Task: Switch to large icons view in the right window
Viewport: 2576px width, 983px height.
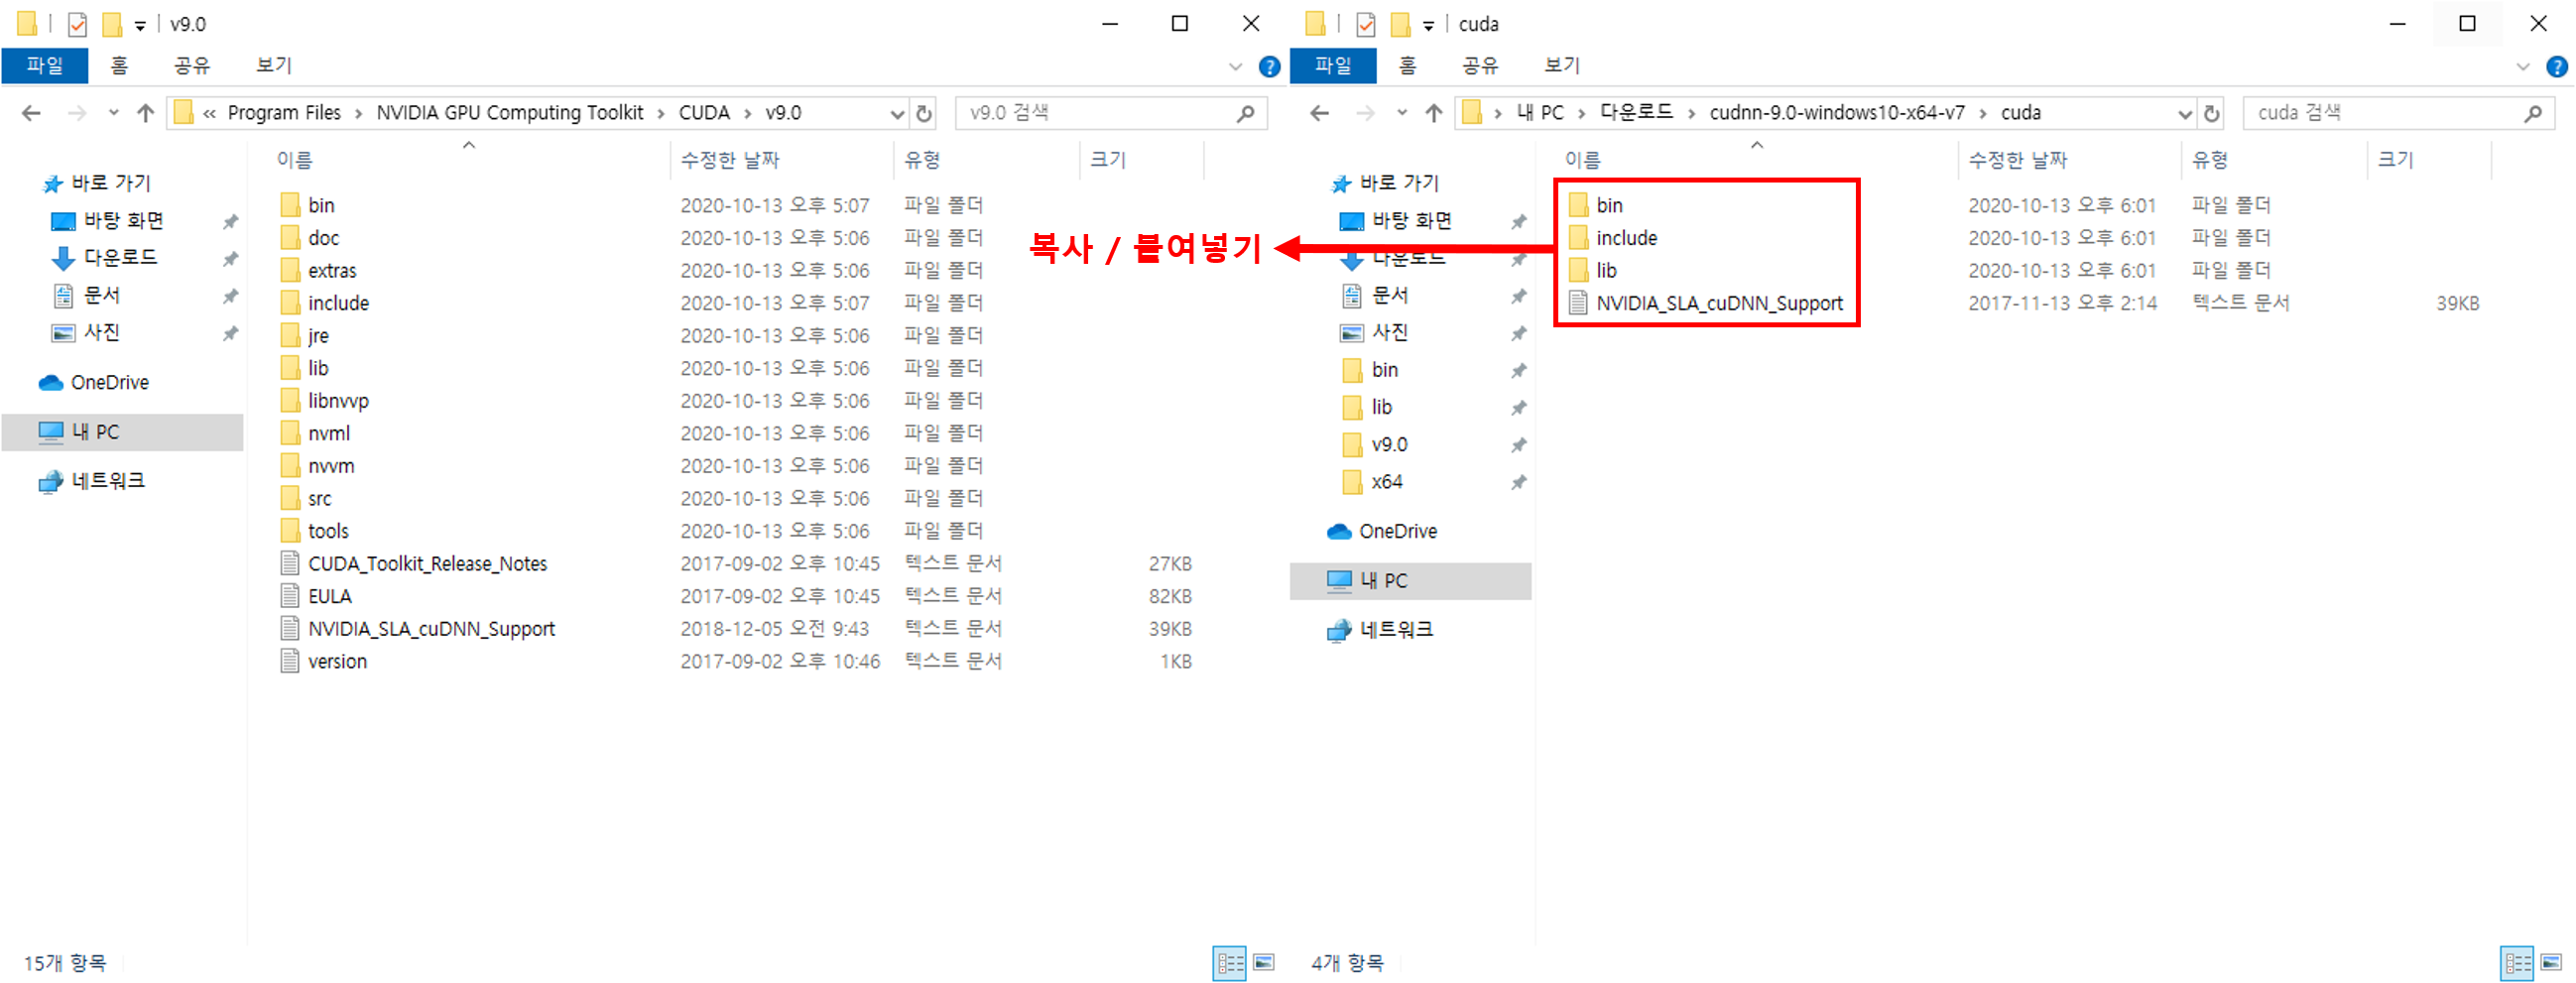Action: tap(2546, 962)
